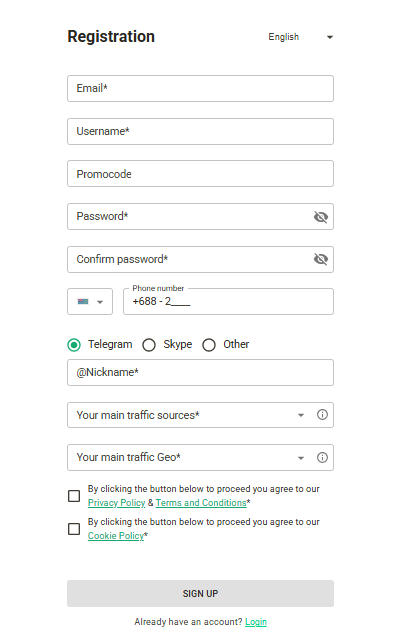Toggle Confirm password visibility eye icon

pyautogui.click(x=321, y=259)
